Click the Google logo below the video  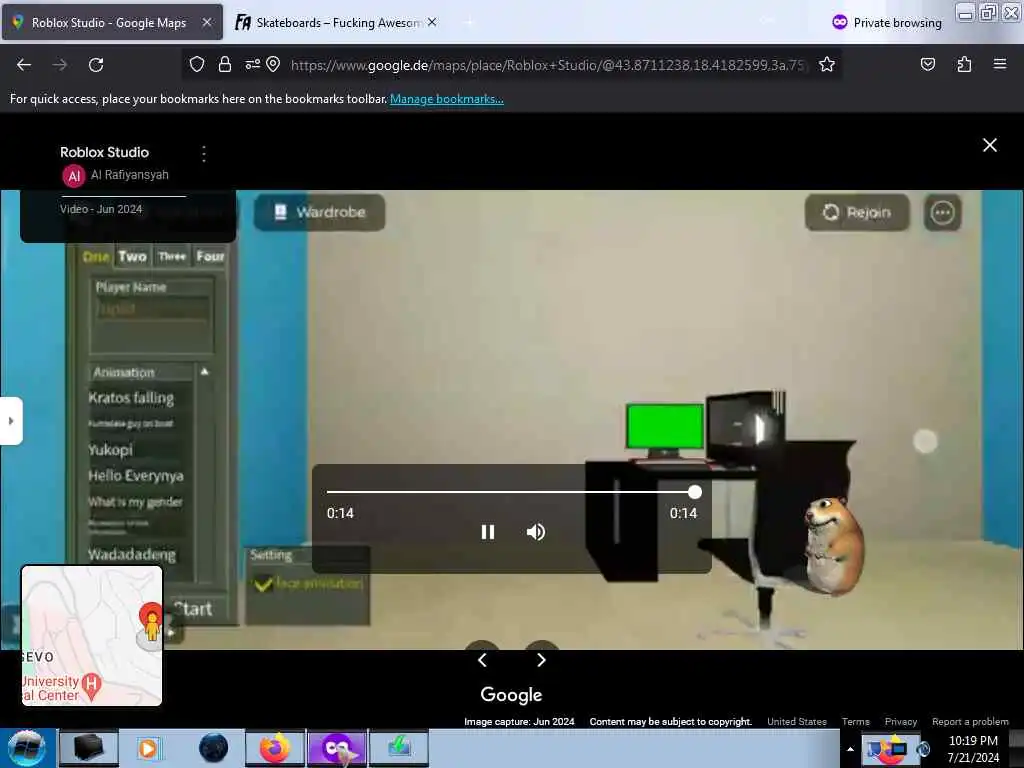511,695
